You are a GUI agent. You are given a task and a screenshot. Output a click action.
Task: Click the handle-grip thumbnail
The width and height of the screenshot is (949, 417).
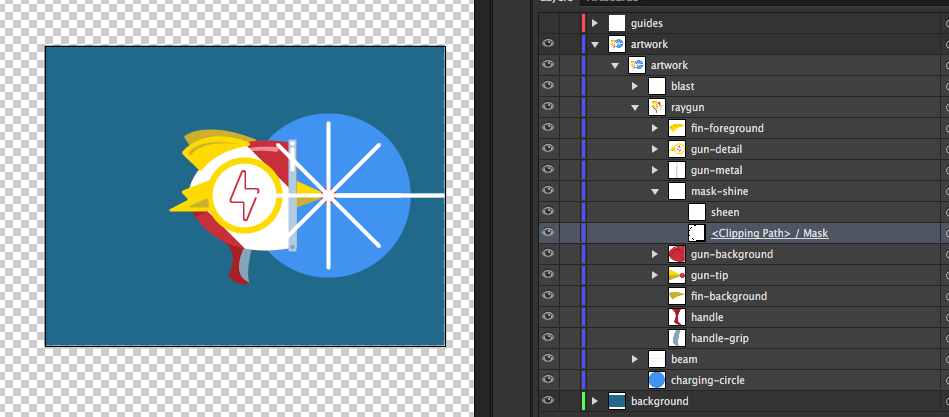pyautogui.click(x=677, y=338)
